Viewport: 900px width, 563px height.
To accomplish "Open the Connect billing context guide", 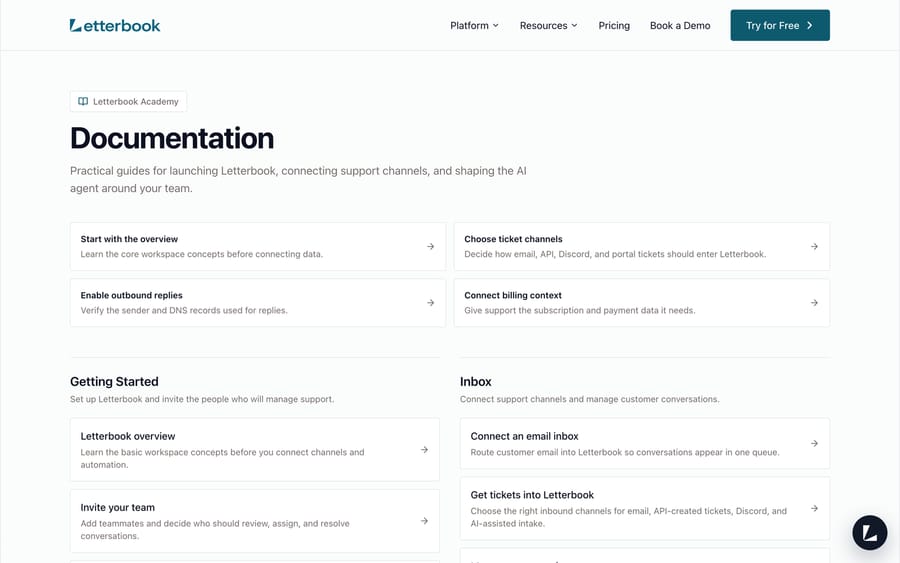I will [642, 302].
